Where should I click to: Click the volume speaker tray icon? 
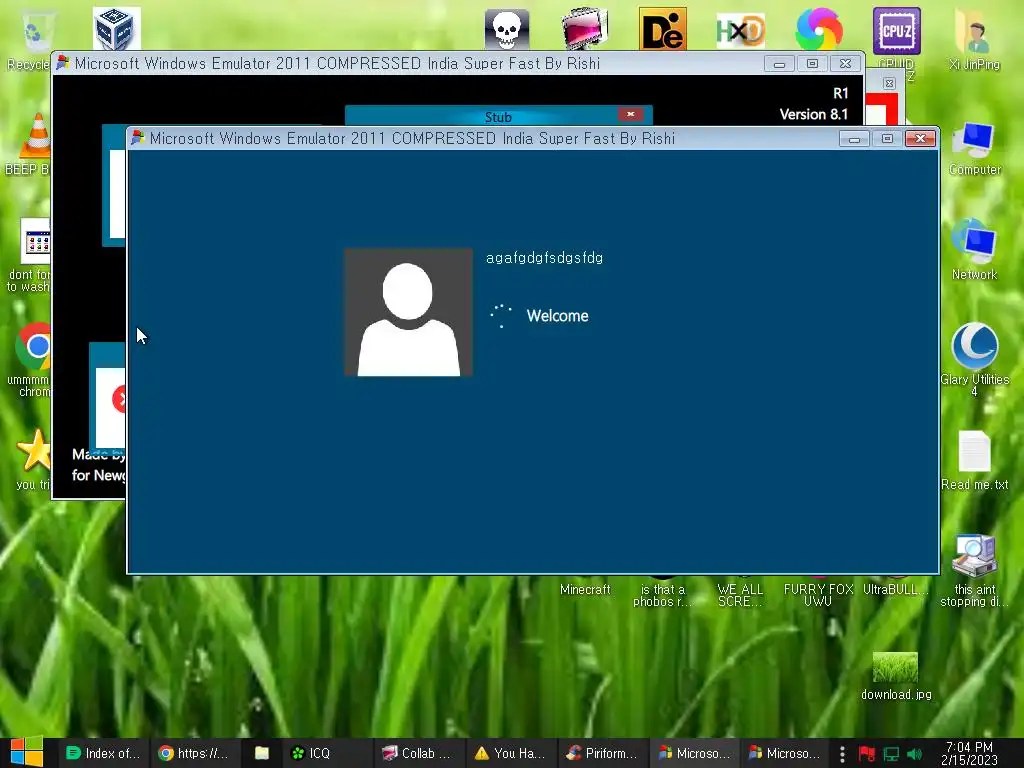coord(914,754)
